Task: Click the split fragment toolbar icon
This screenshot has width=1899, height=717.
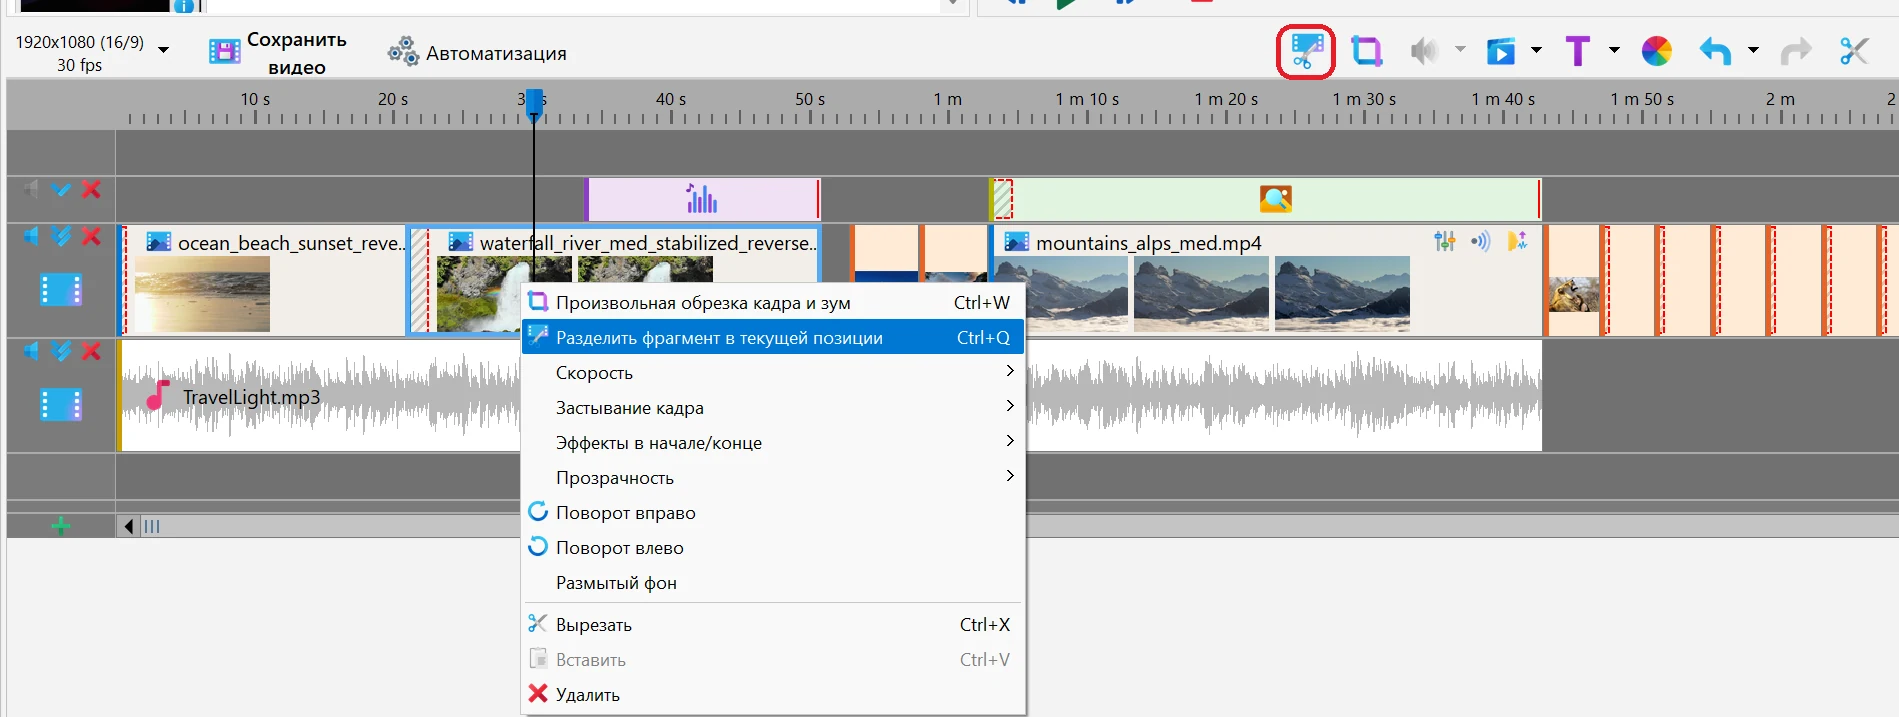Action: [1306, 51]
